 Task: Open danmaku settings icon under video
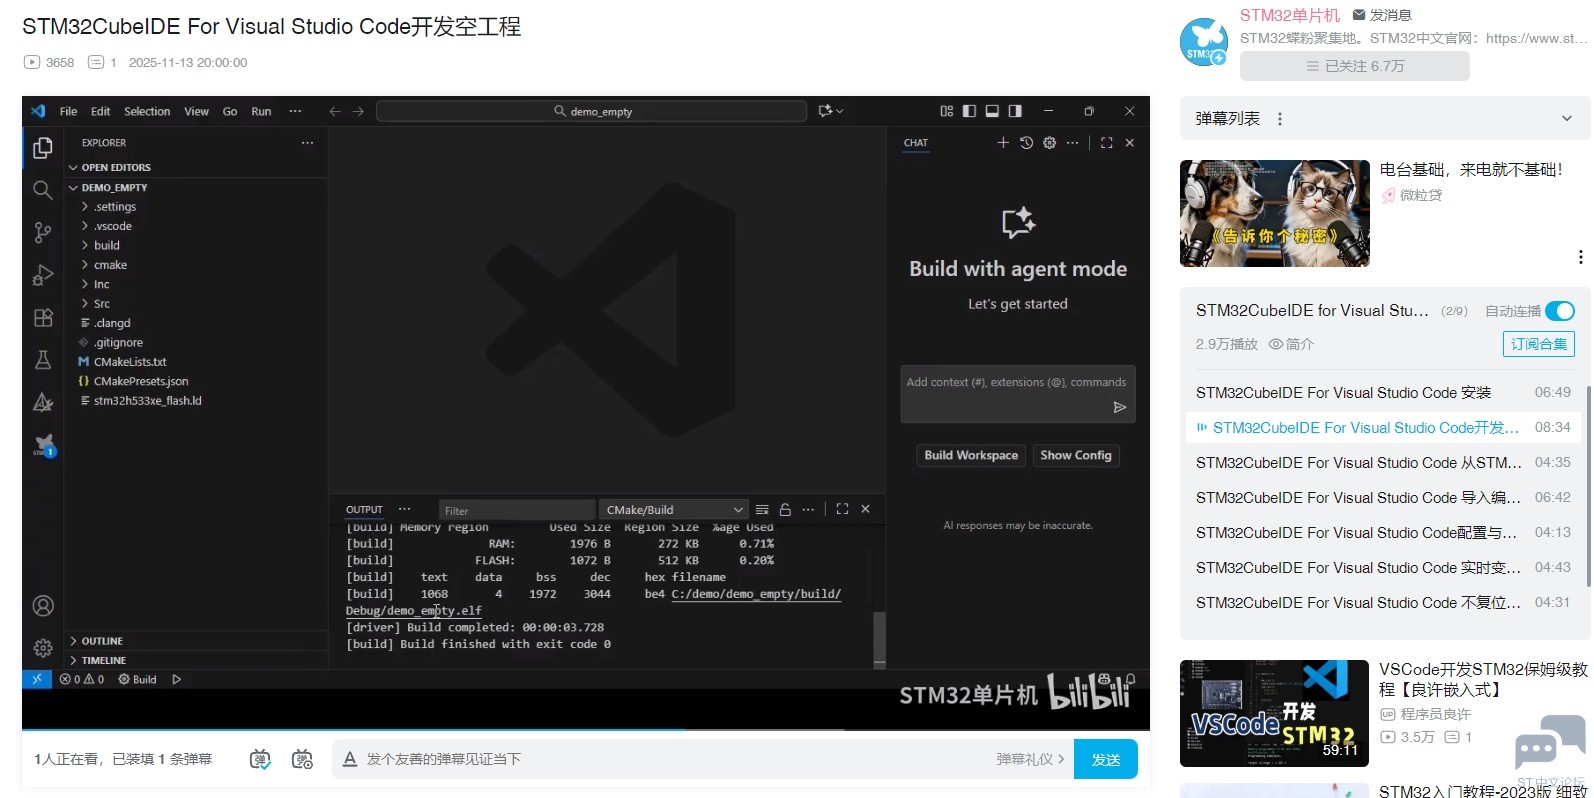(302, 760)
